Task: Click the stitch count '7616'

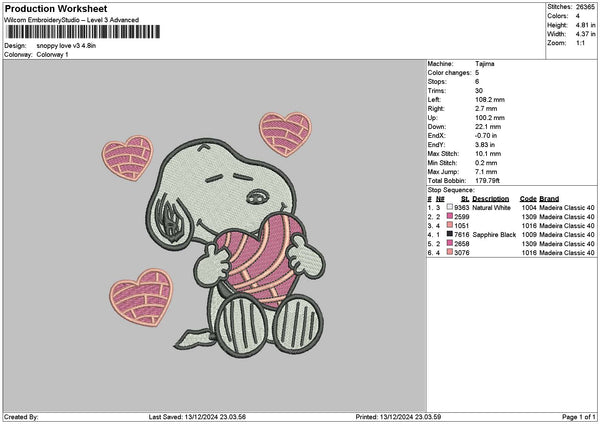Action: 461,235
